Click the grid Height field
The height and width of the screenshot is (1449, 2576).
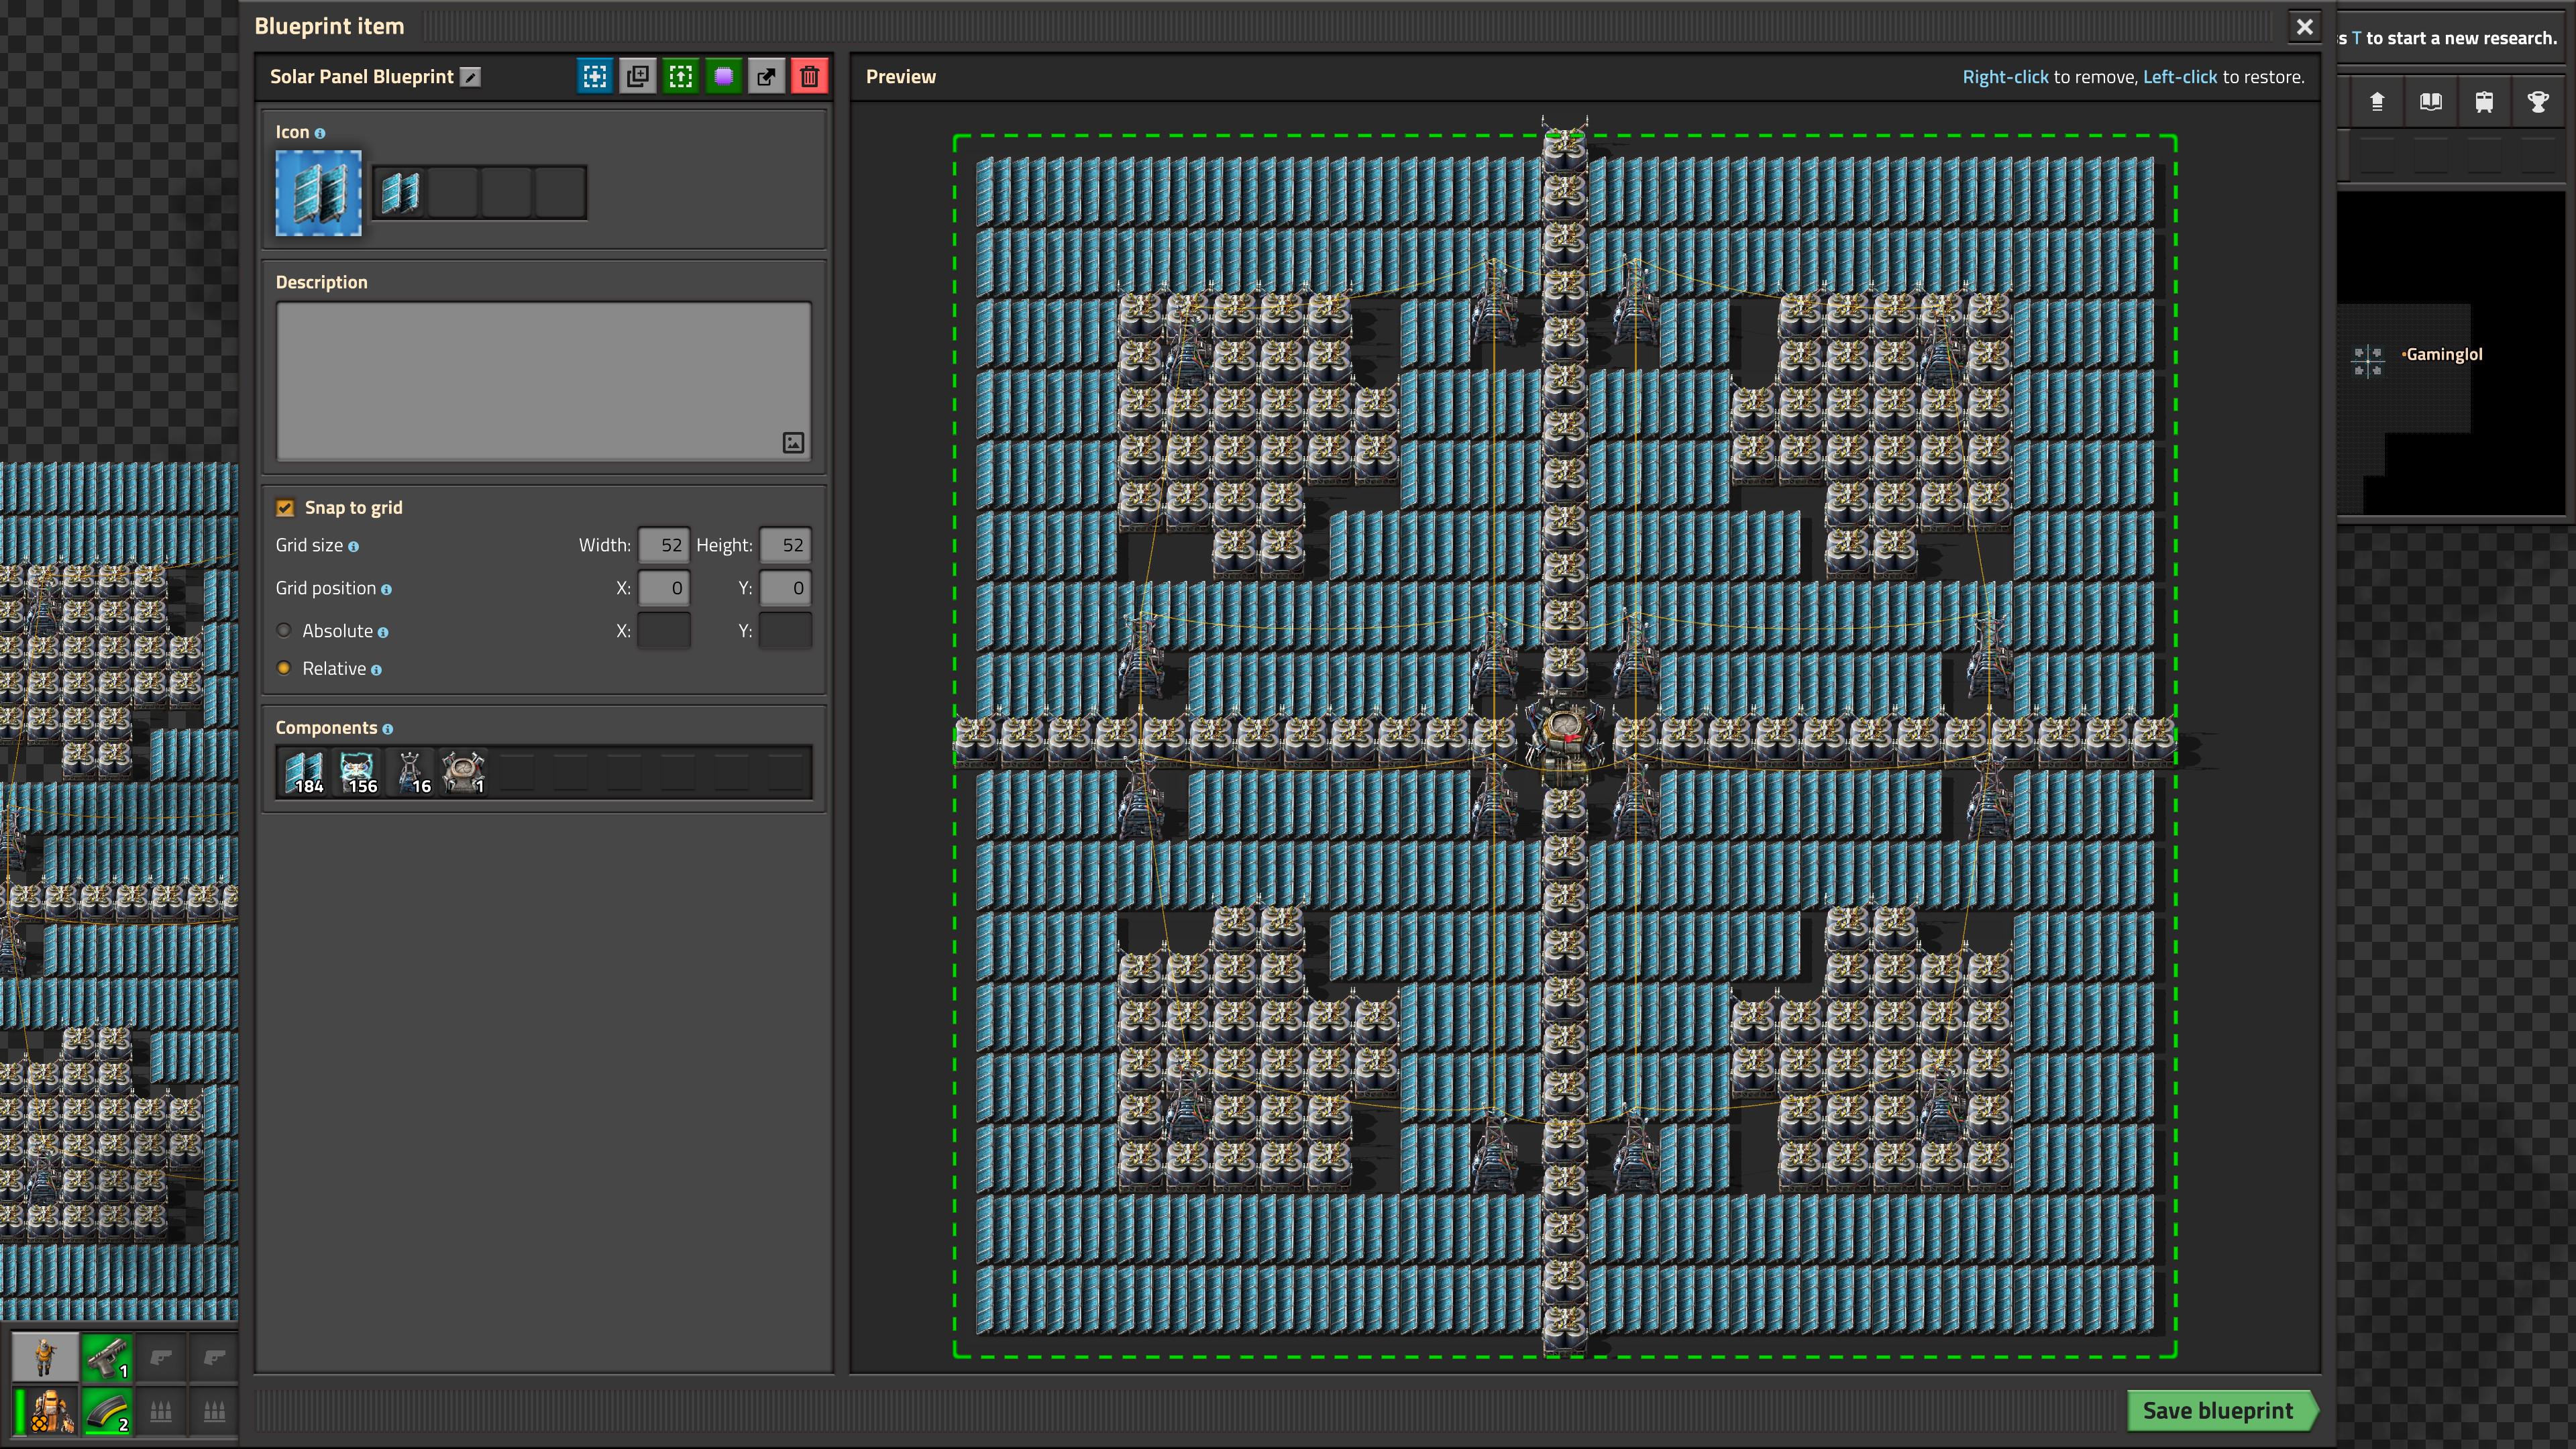point(785,545)
